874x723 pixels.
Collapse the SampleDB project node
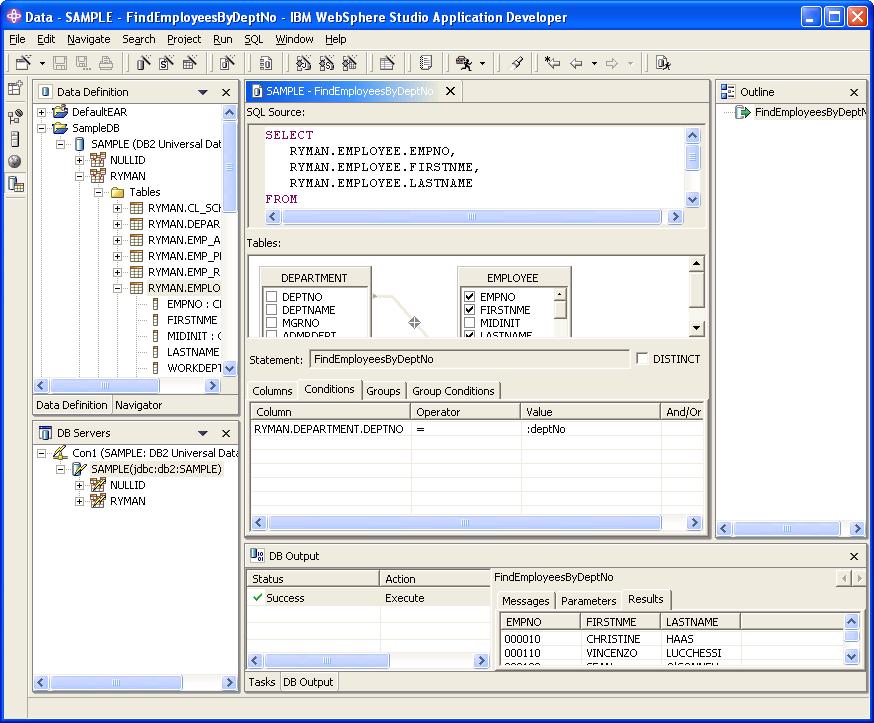point(41,128)
